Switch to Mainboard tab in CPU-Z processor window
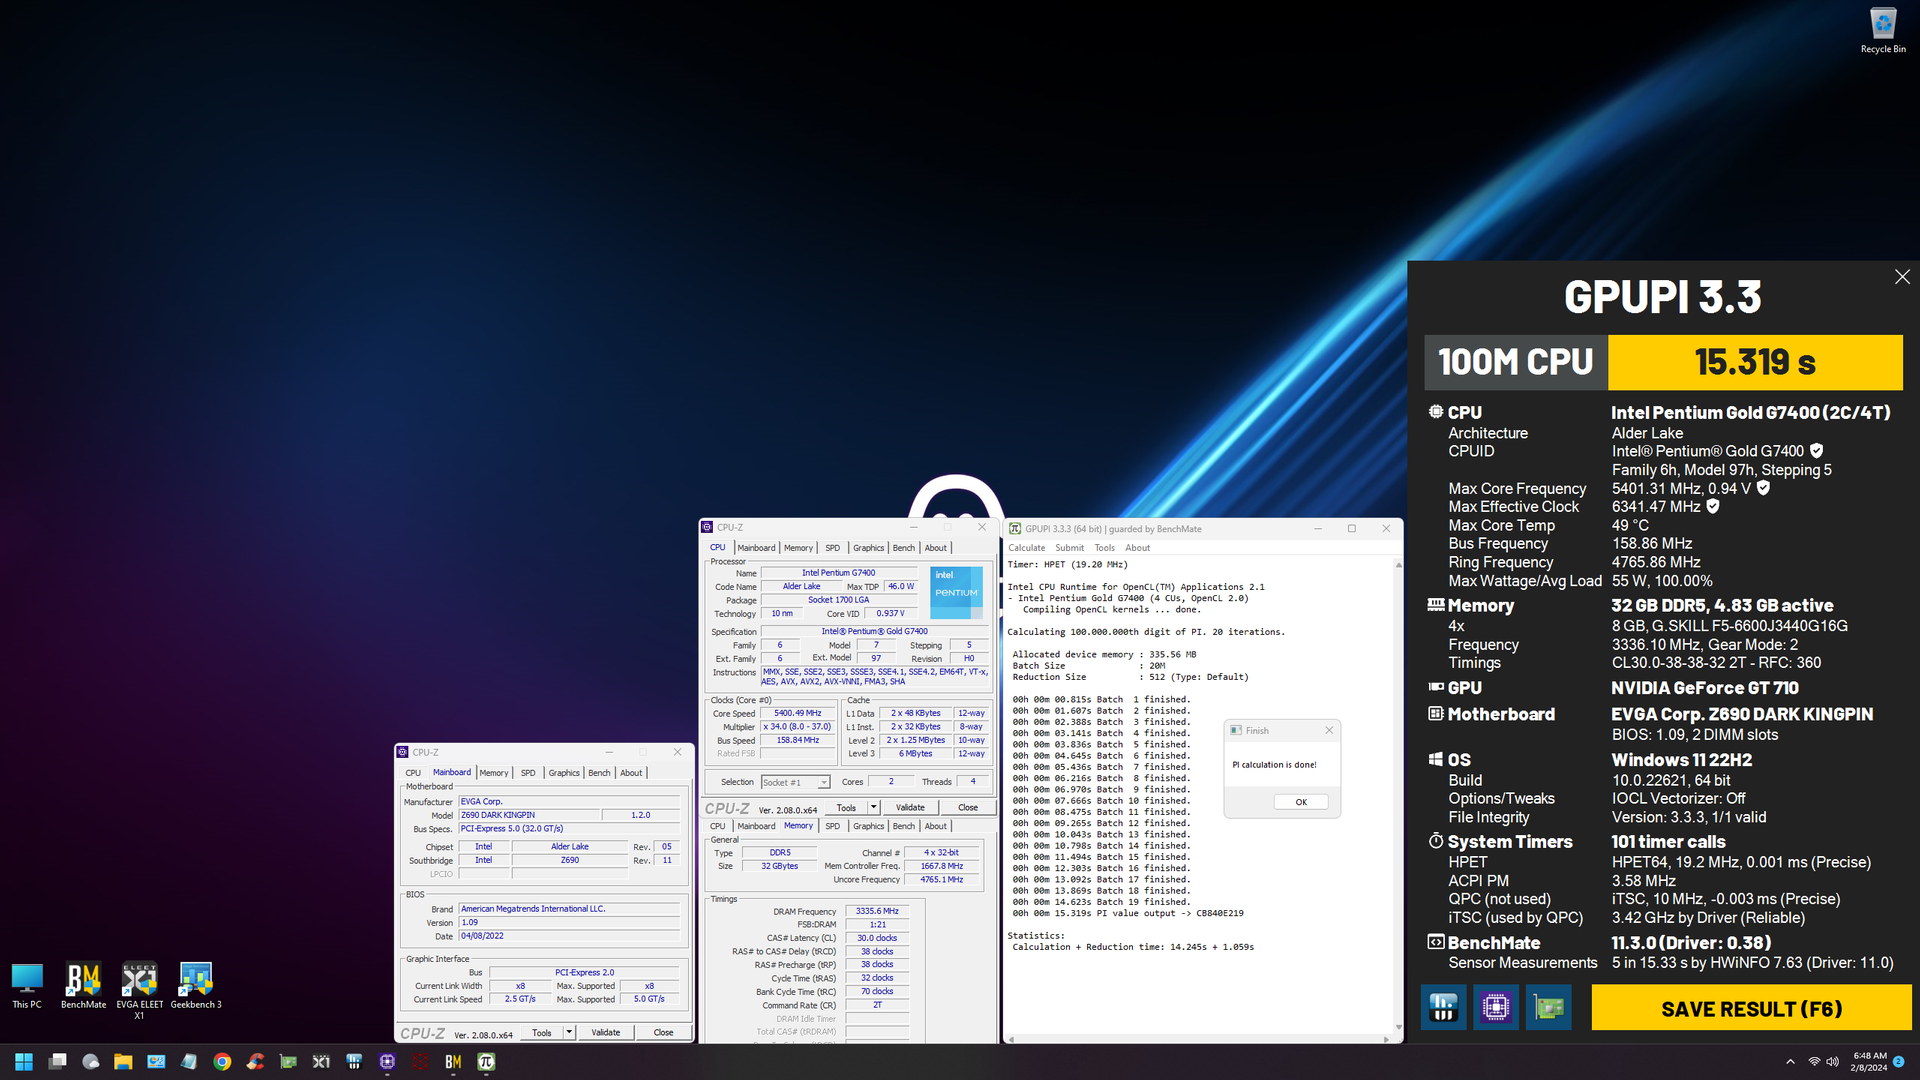This screenshot has width=1920, height=1080. (756, 548)
